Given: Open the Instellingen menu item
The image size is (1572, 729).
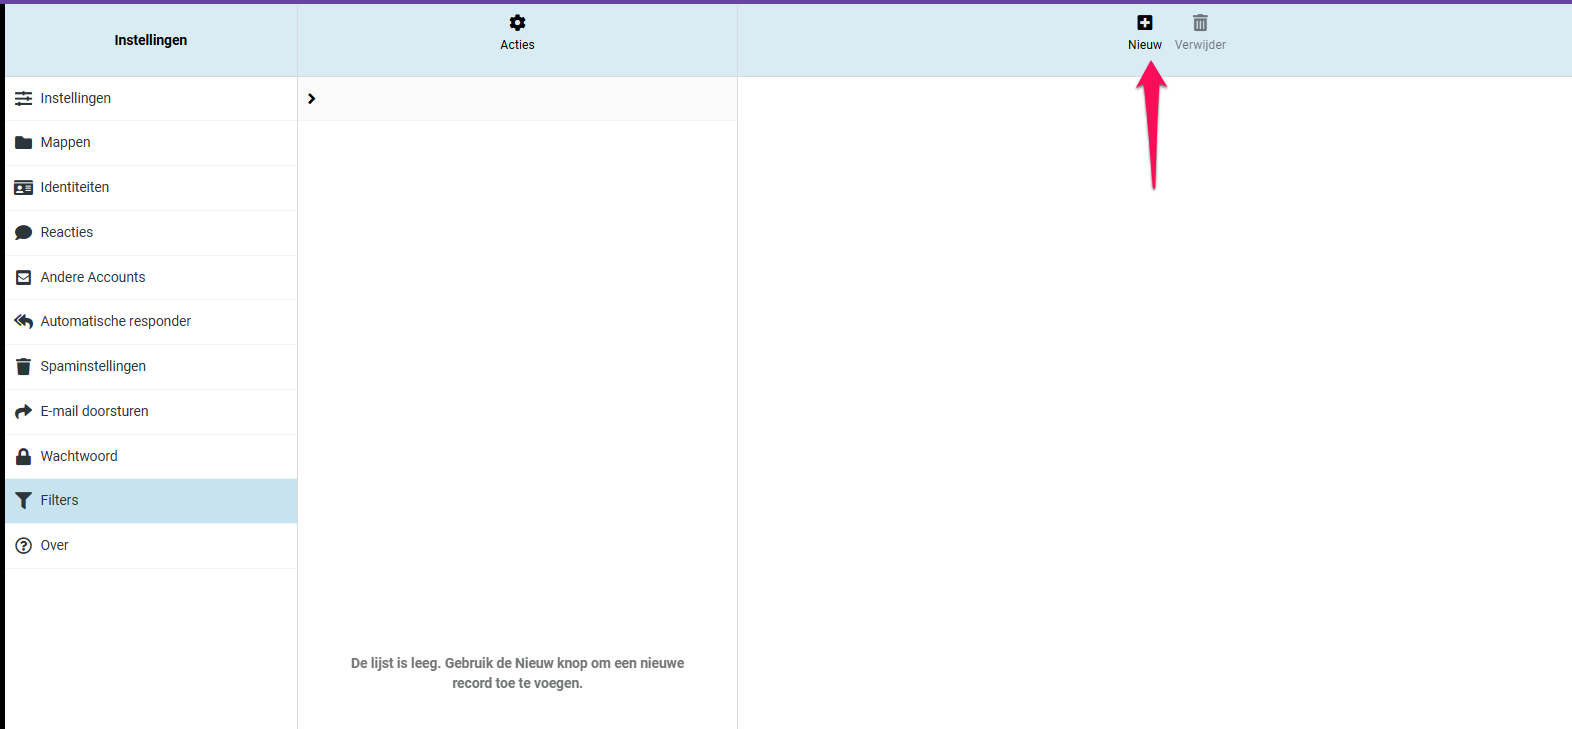Looking at the screenshot, I should 151,98.
